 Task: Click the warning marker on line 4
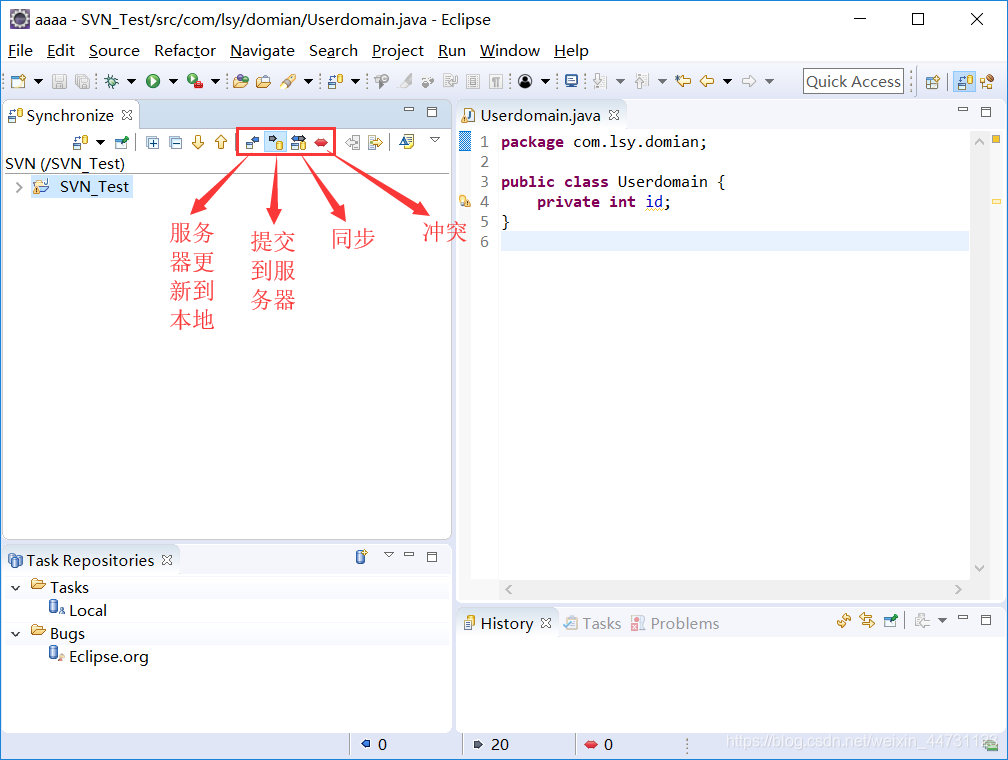point(465,202)
